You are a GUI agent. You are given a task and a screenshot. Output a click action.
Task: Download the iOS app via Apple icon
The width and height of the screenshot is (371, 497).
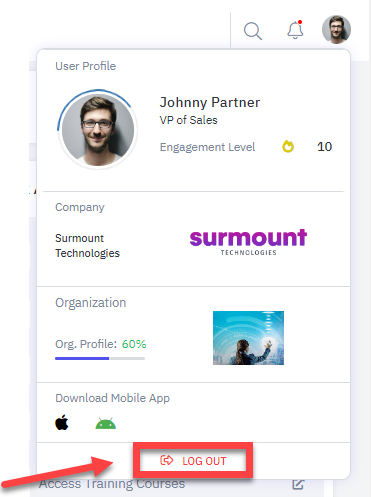coord(62,423)
